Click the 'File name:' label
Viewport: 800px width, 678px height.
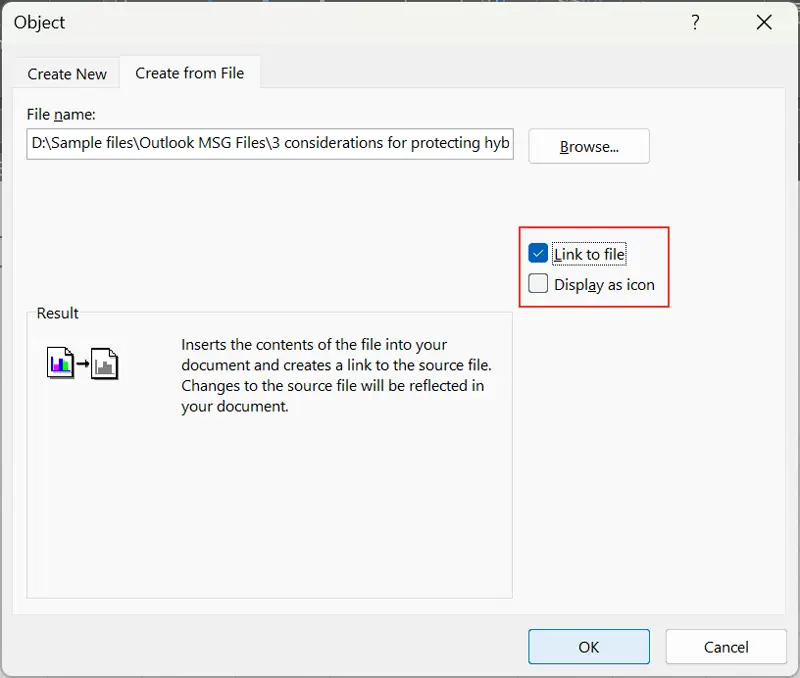61,115
